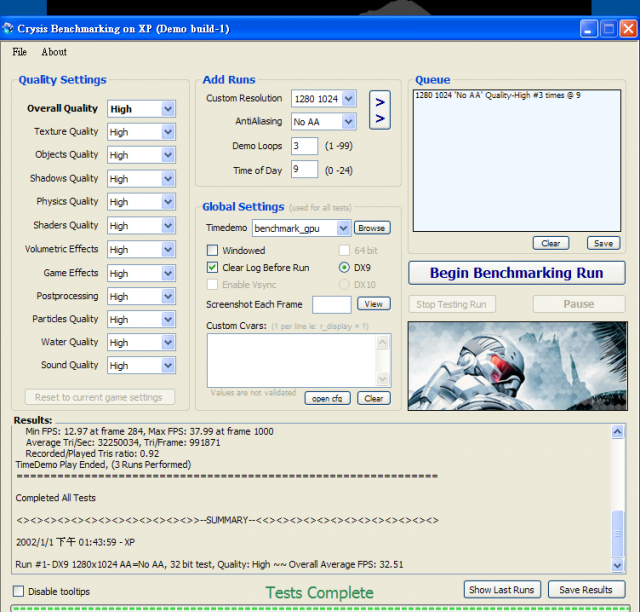Select the DX10 radio button
Screen dimensions: 640x612
tap(344, 284)
